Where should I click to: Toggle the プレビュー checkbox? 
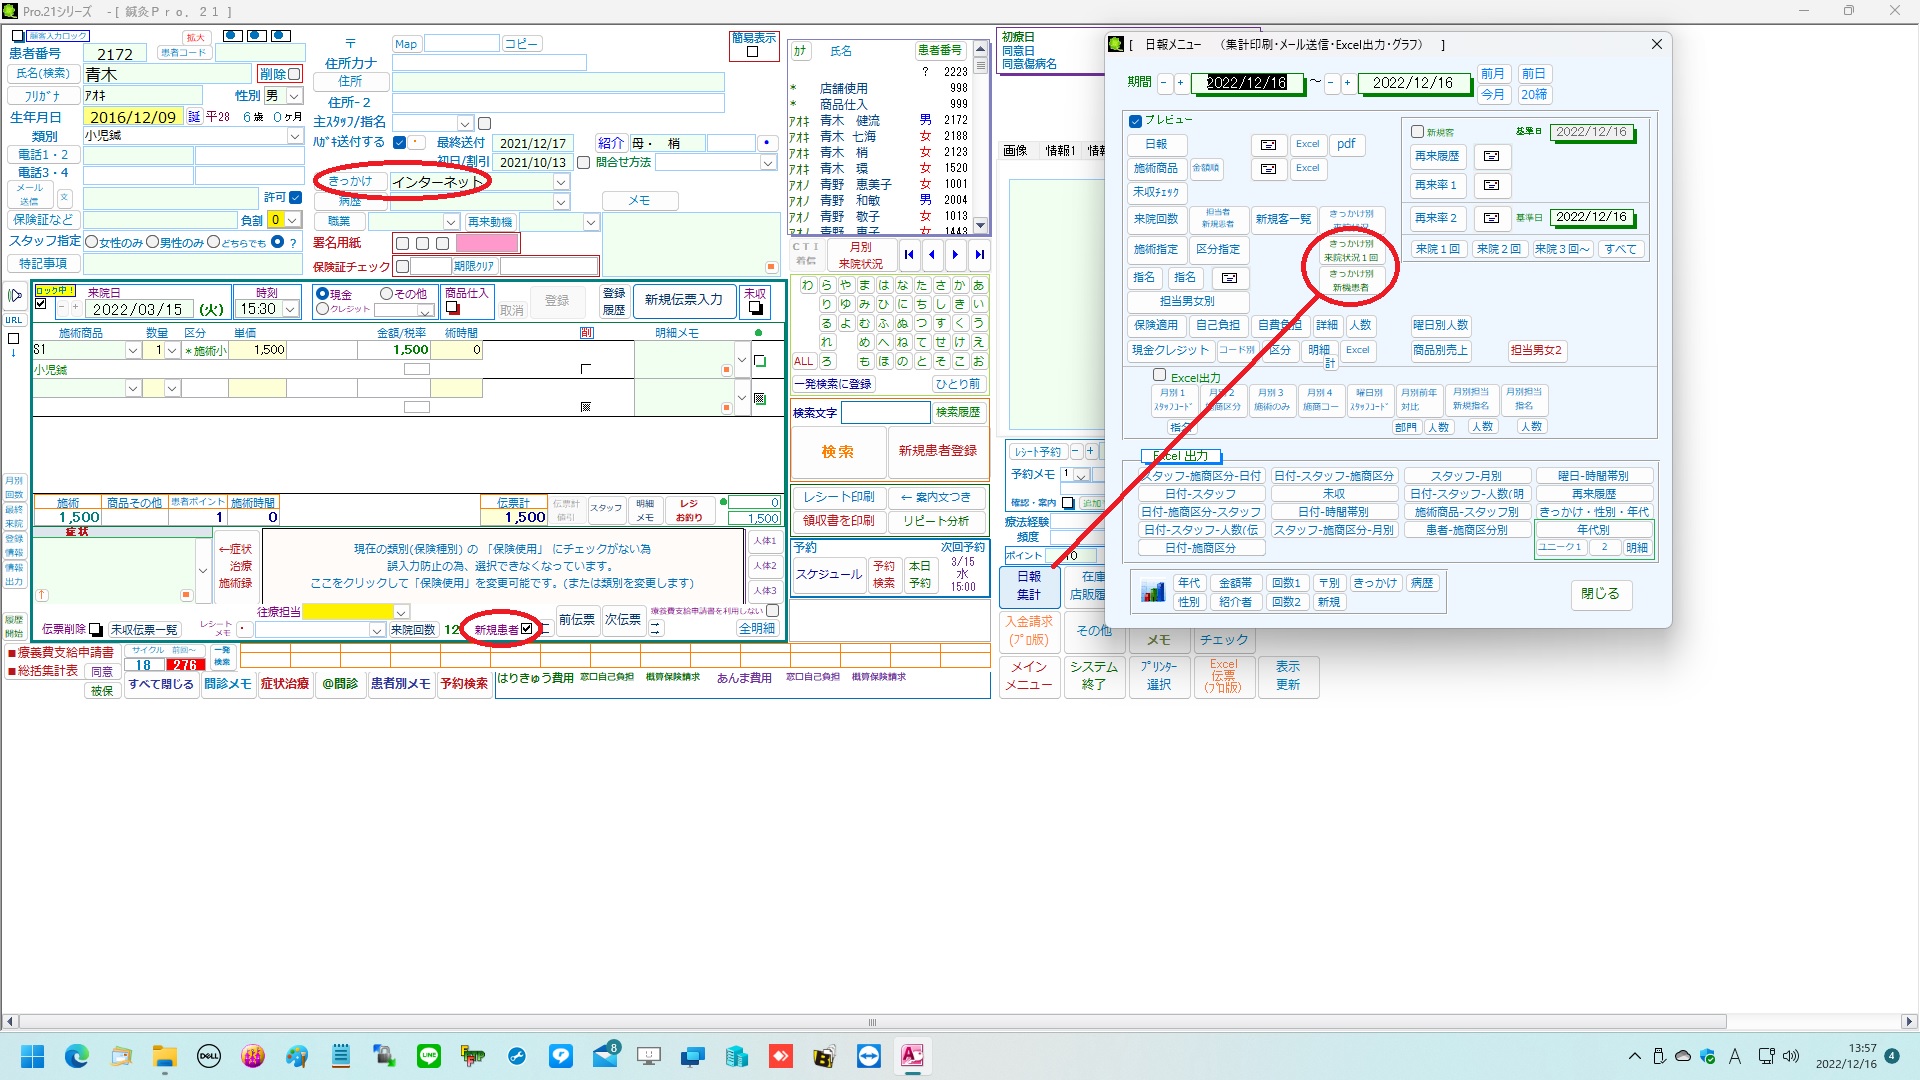pos(1135,121)
